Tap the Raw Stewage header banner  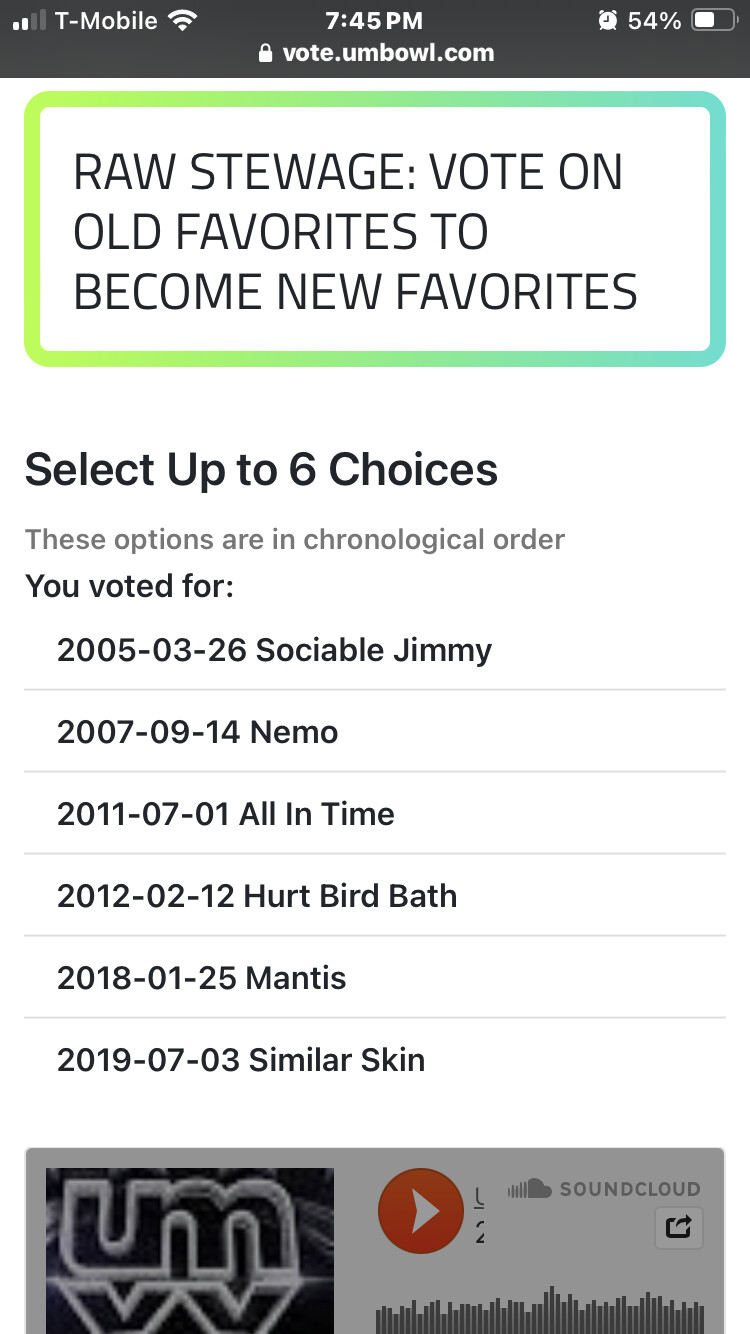(x=374, y=230)
